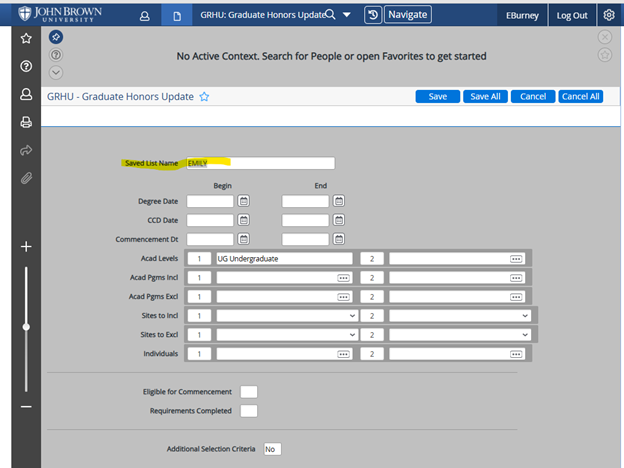Click the zoom slider handle in sidebar
Image resolution: width=624 pixels, height=468 pixels.
pos(26,327)
